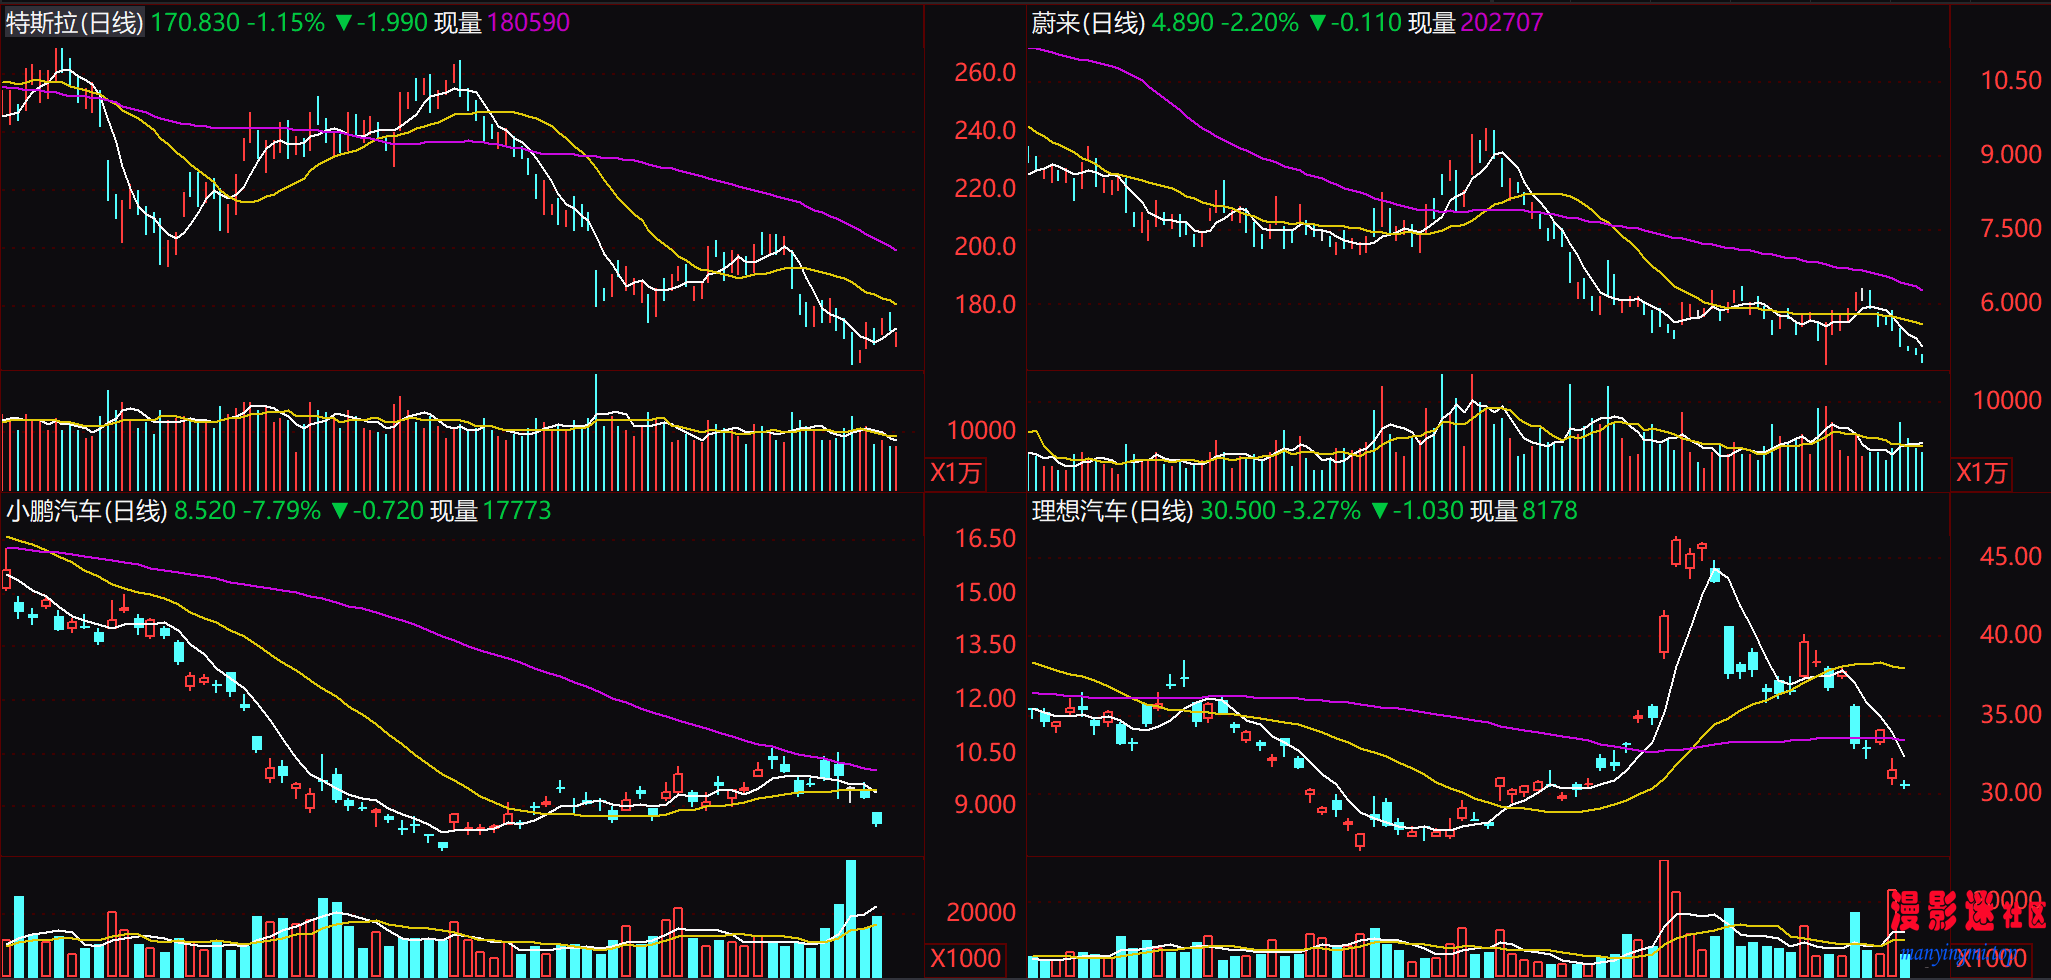Click Tesla's latest price 170.830
Image resolution: width=2051 pixels, height=980 pixels.
pos(195,22)
